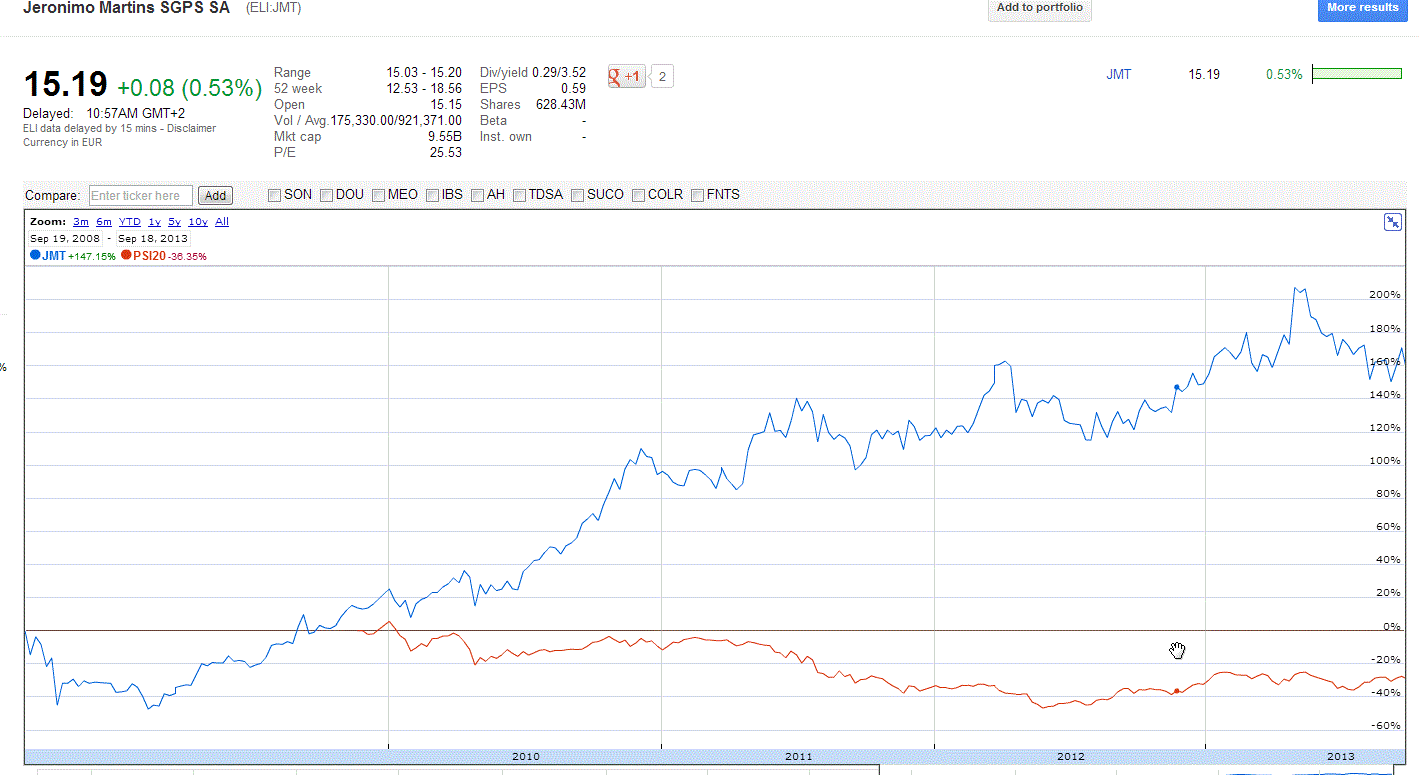Image resolution: width=1420 pixels, height=775 pixels.
Task: Click the JMT ticker in the right summary
Action: pyautogui.click(x=1119, y=75)
